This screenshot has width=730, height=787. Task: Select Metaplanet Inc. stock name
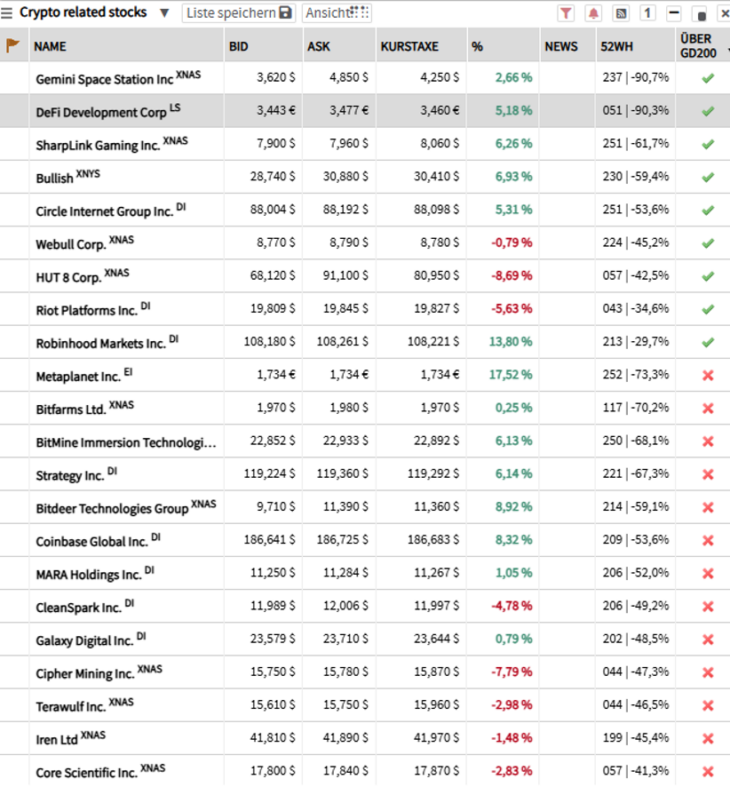78,376
